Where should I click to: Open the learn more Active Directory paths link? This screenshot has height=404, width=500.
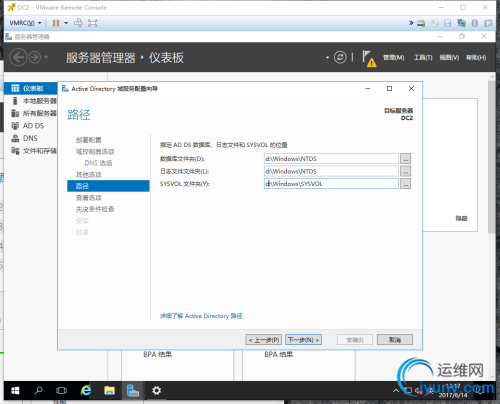pyautogui.click(x=201, y=316)
